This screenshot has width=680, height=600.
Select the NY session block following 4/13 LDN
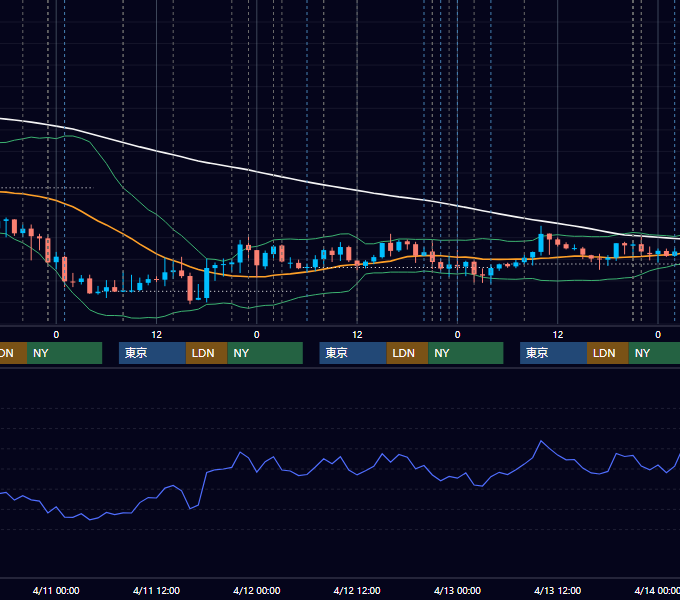tap(654, 353)
